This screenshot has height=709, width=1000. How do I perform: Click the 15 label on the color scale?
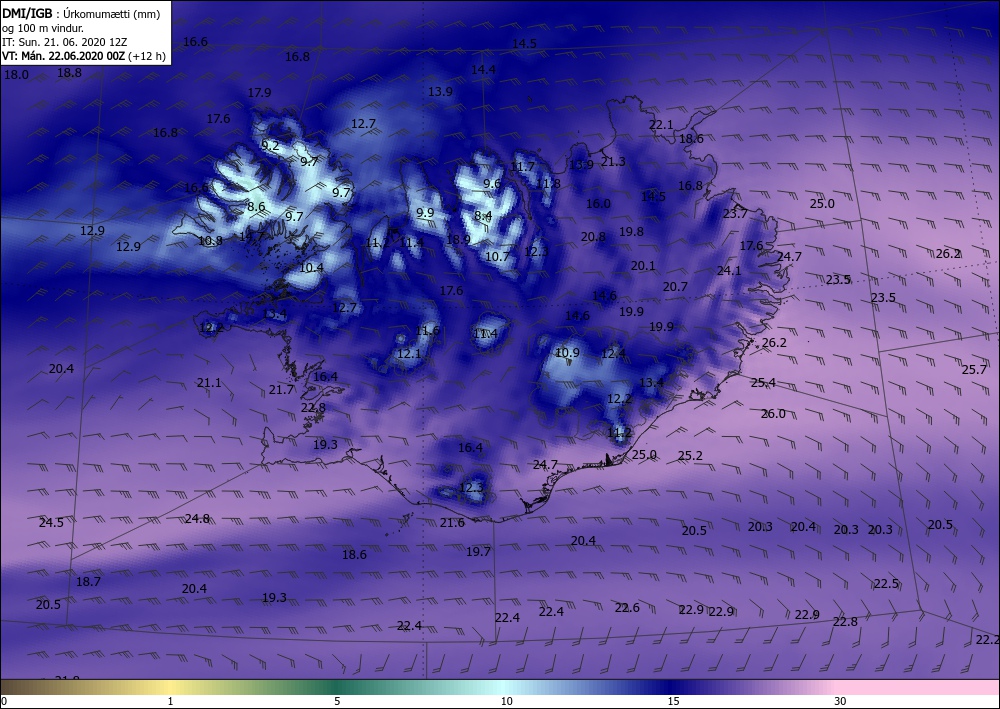pyautogui.click(x=673, y=701)
